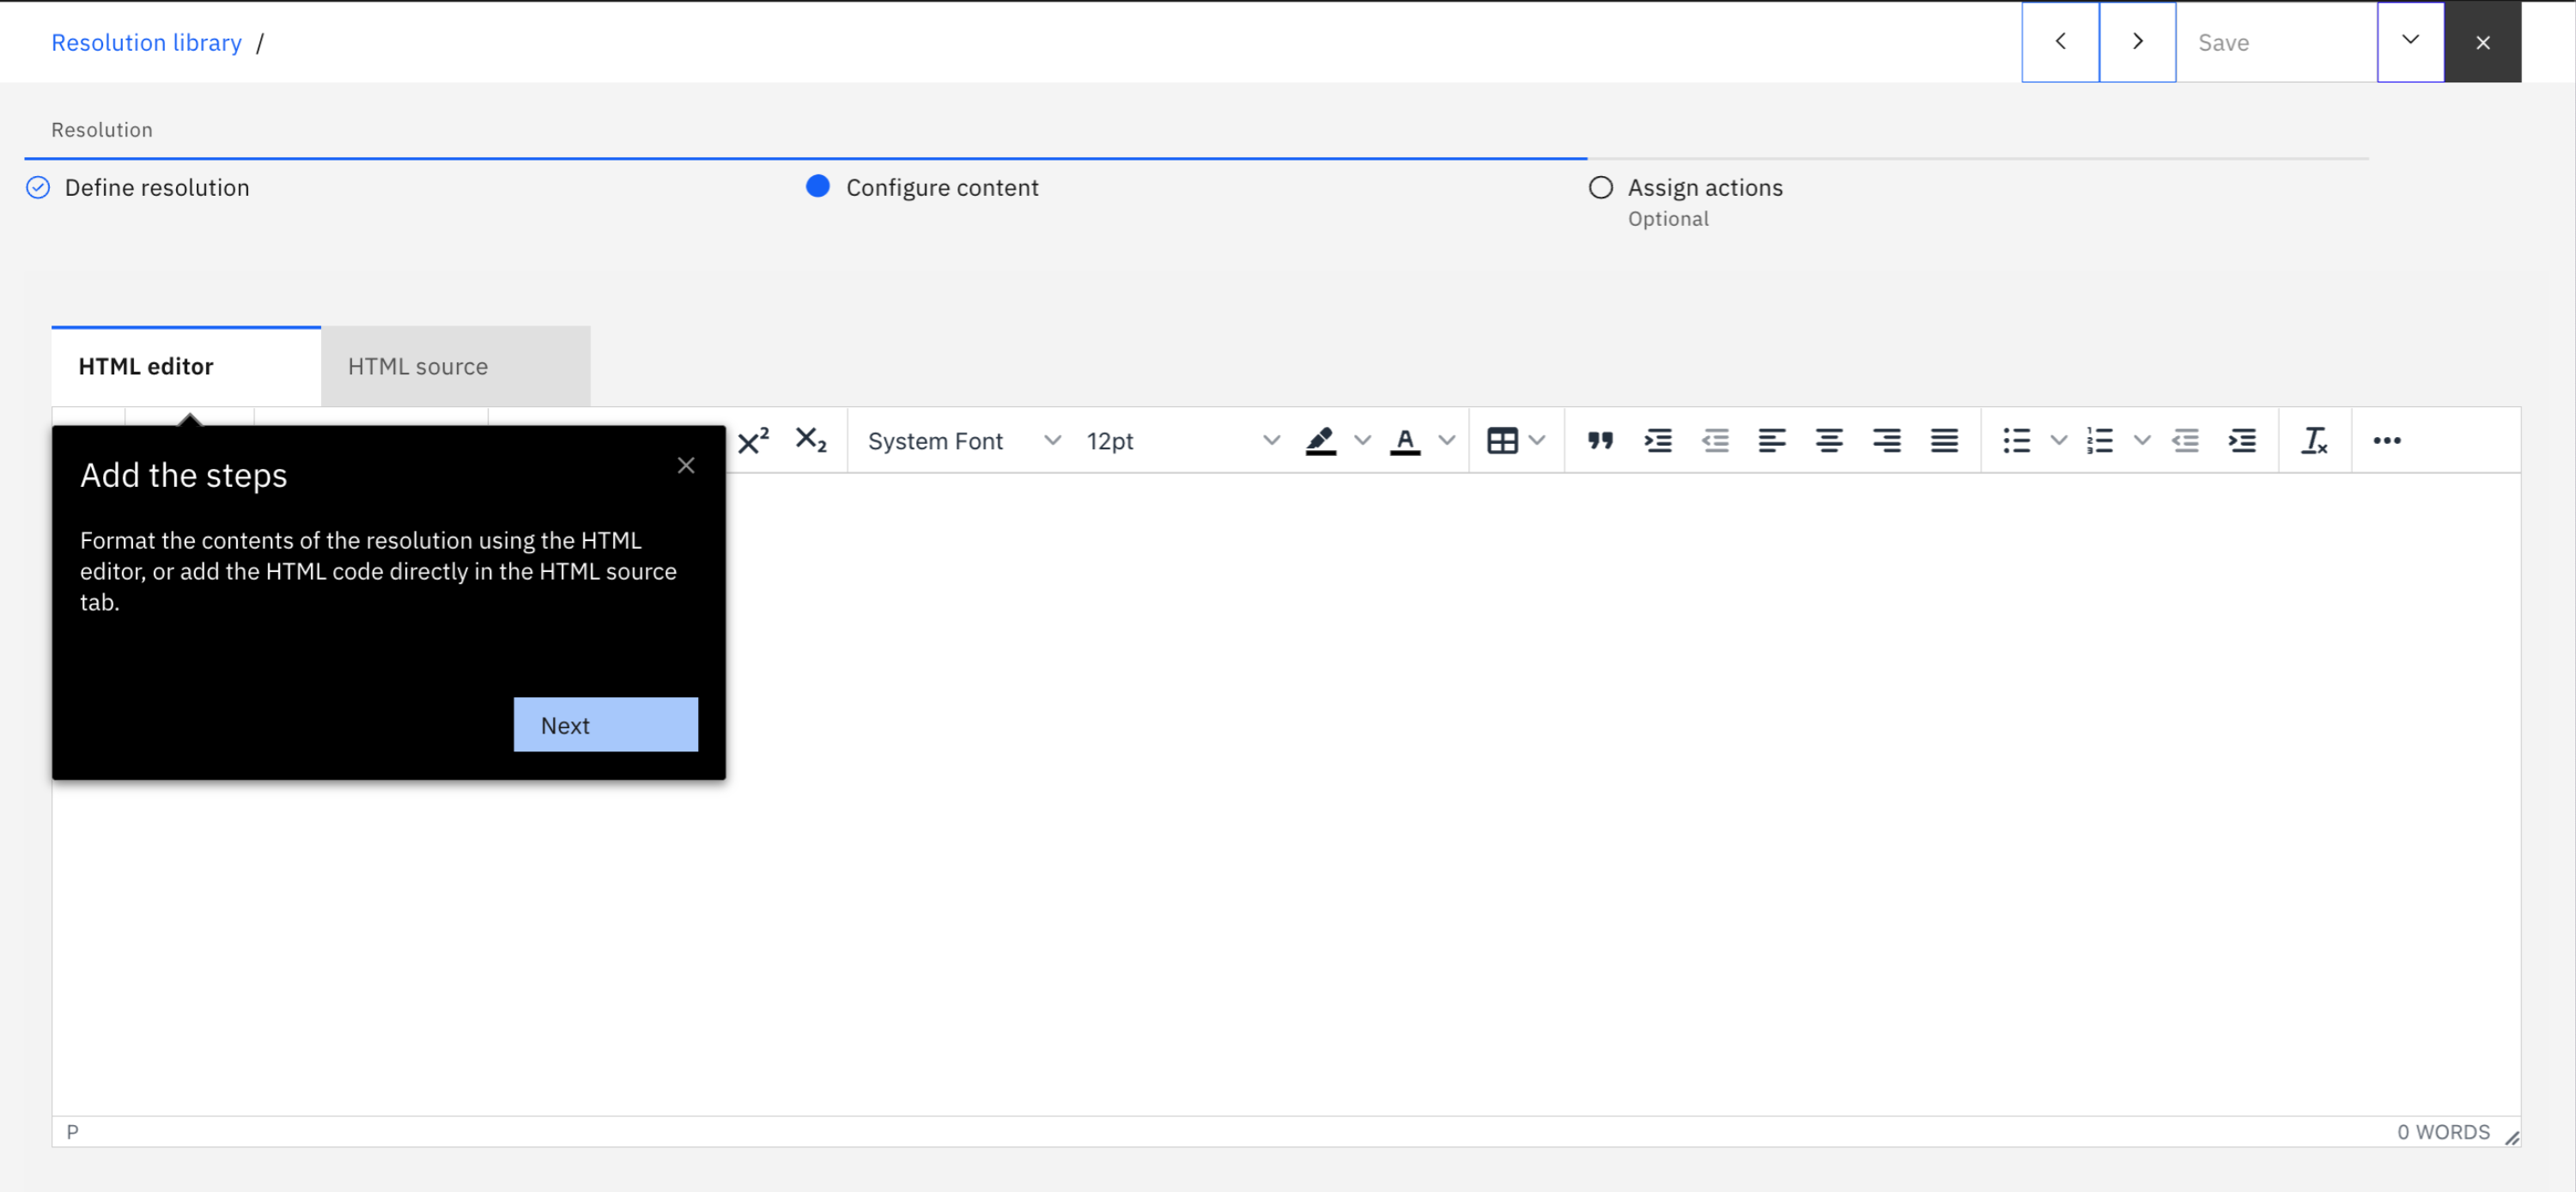Click the superscript formatting icon
The height and width of the screenshot is (1192, 2576).
(753, 440)
